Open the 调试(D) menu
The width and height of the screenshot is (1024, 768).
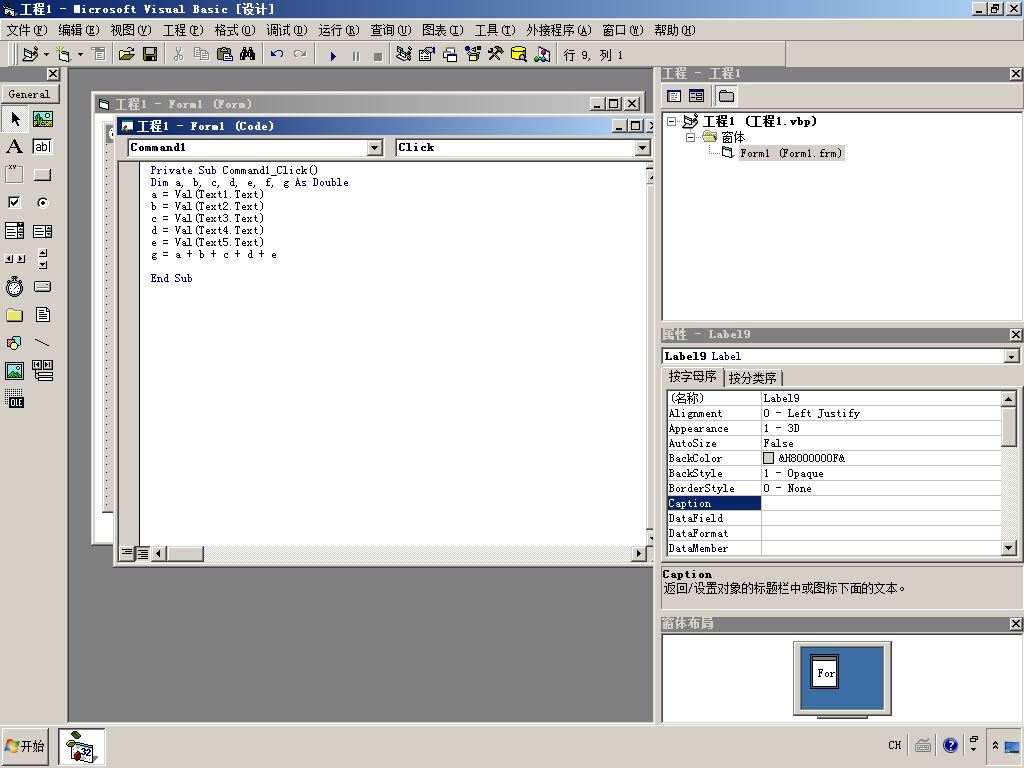pos(287,30)
